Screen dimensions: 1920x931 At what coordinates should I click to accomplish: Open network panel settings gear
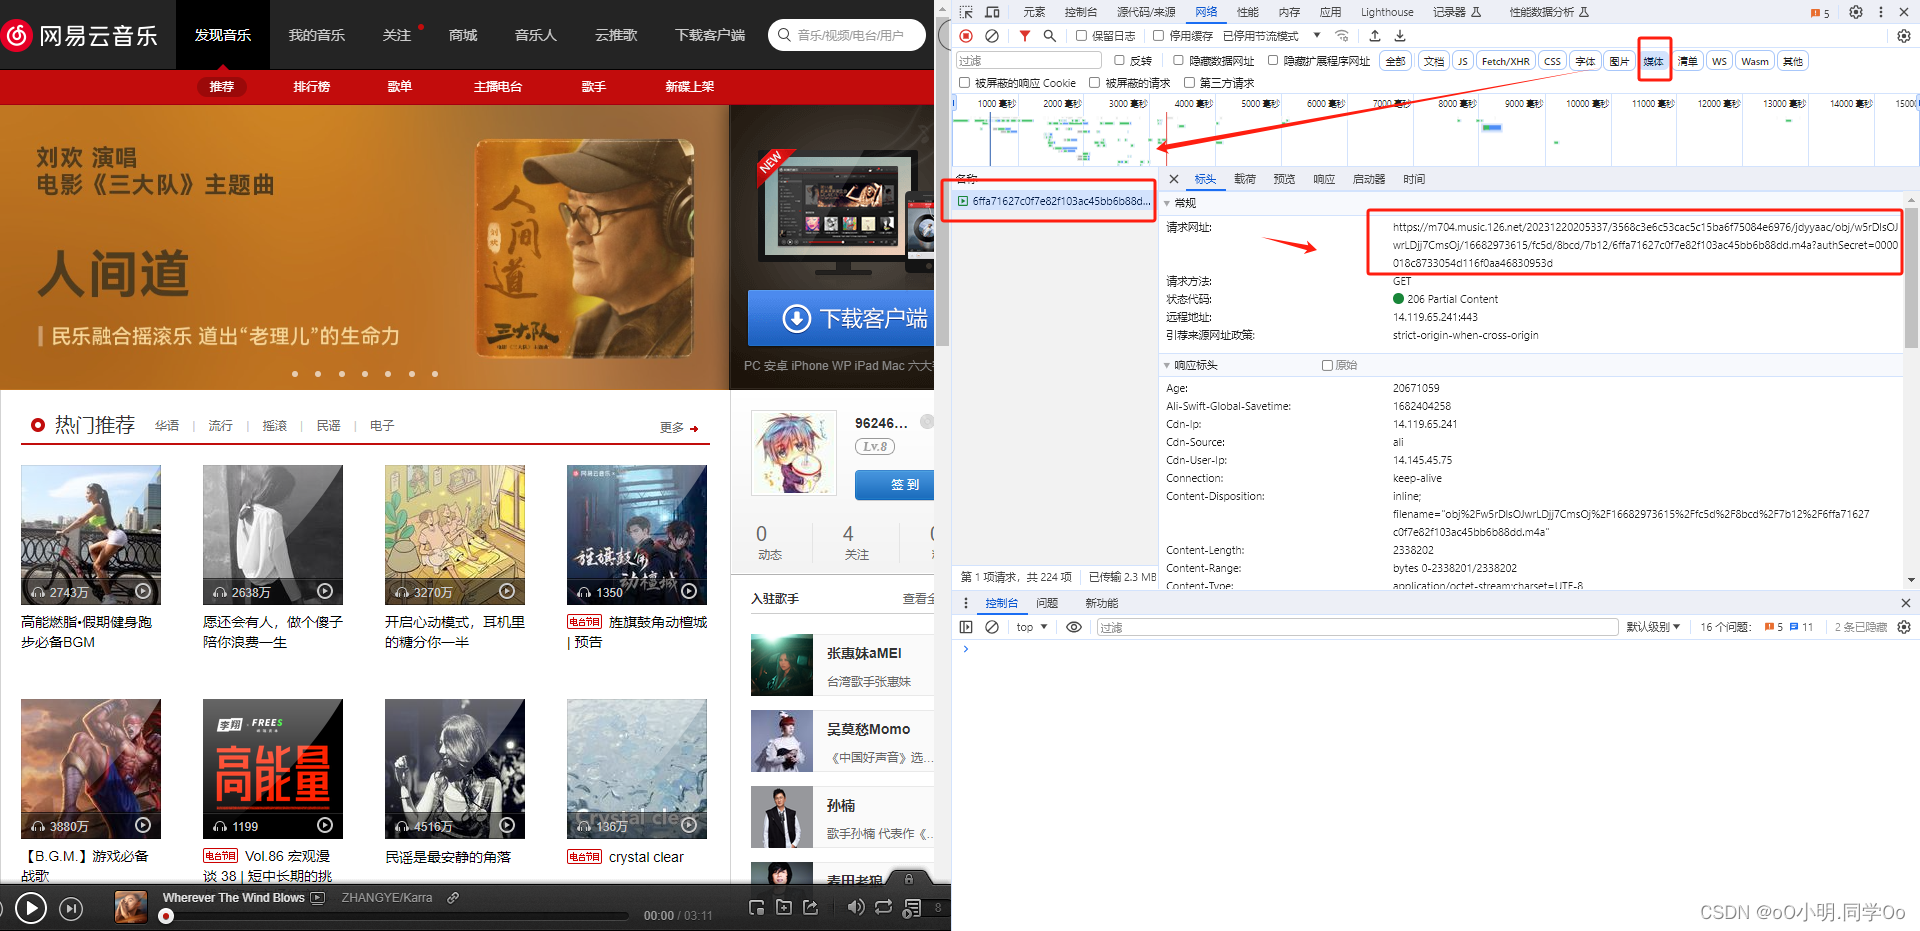(1904, 36)
